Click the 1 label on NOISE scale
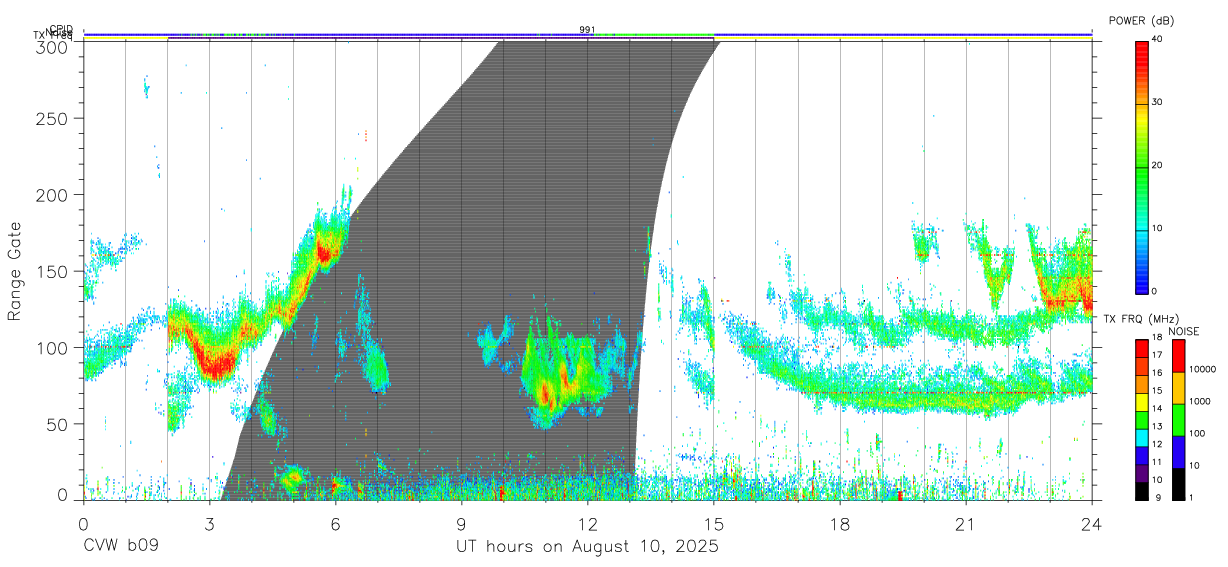Screen dimensions: 1228x567 tap(1191, 497)
